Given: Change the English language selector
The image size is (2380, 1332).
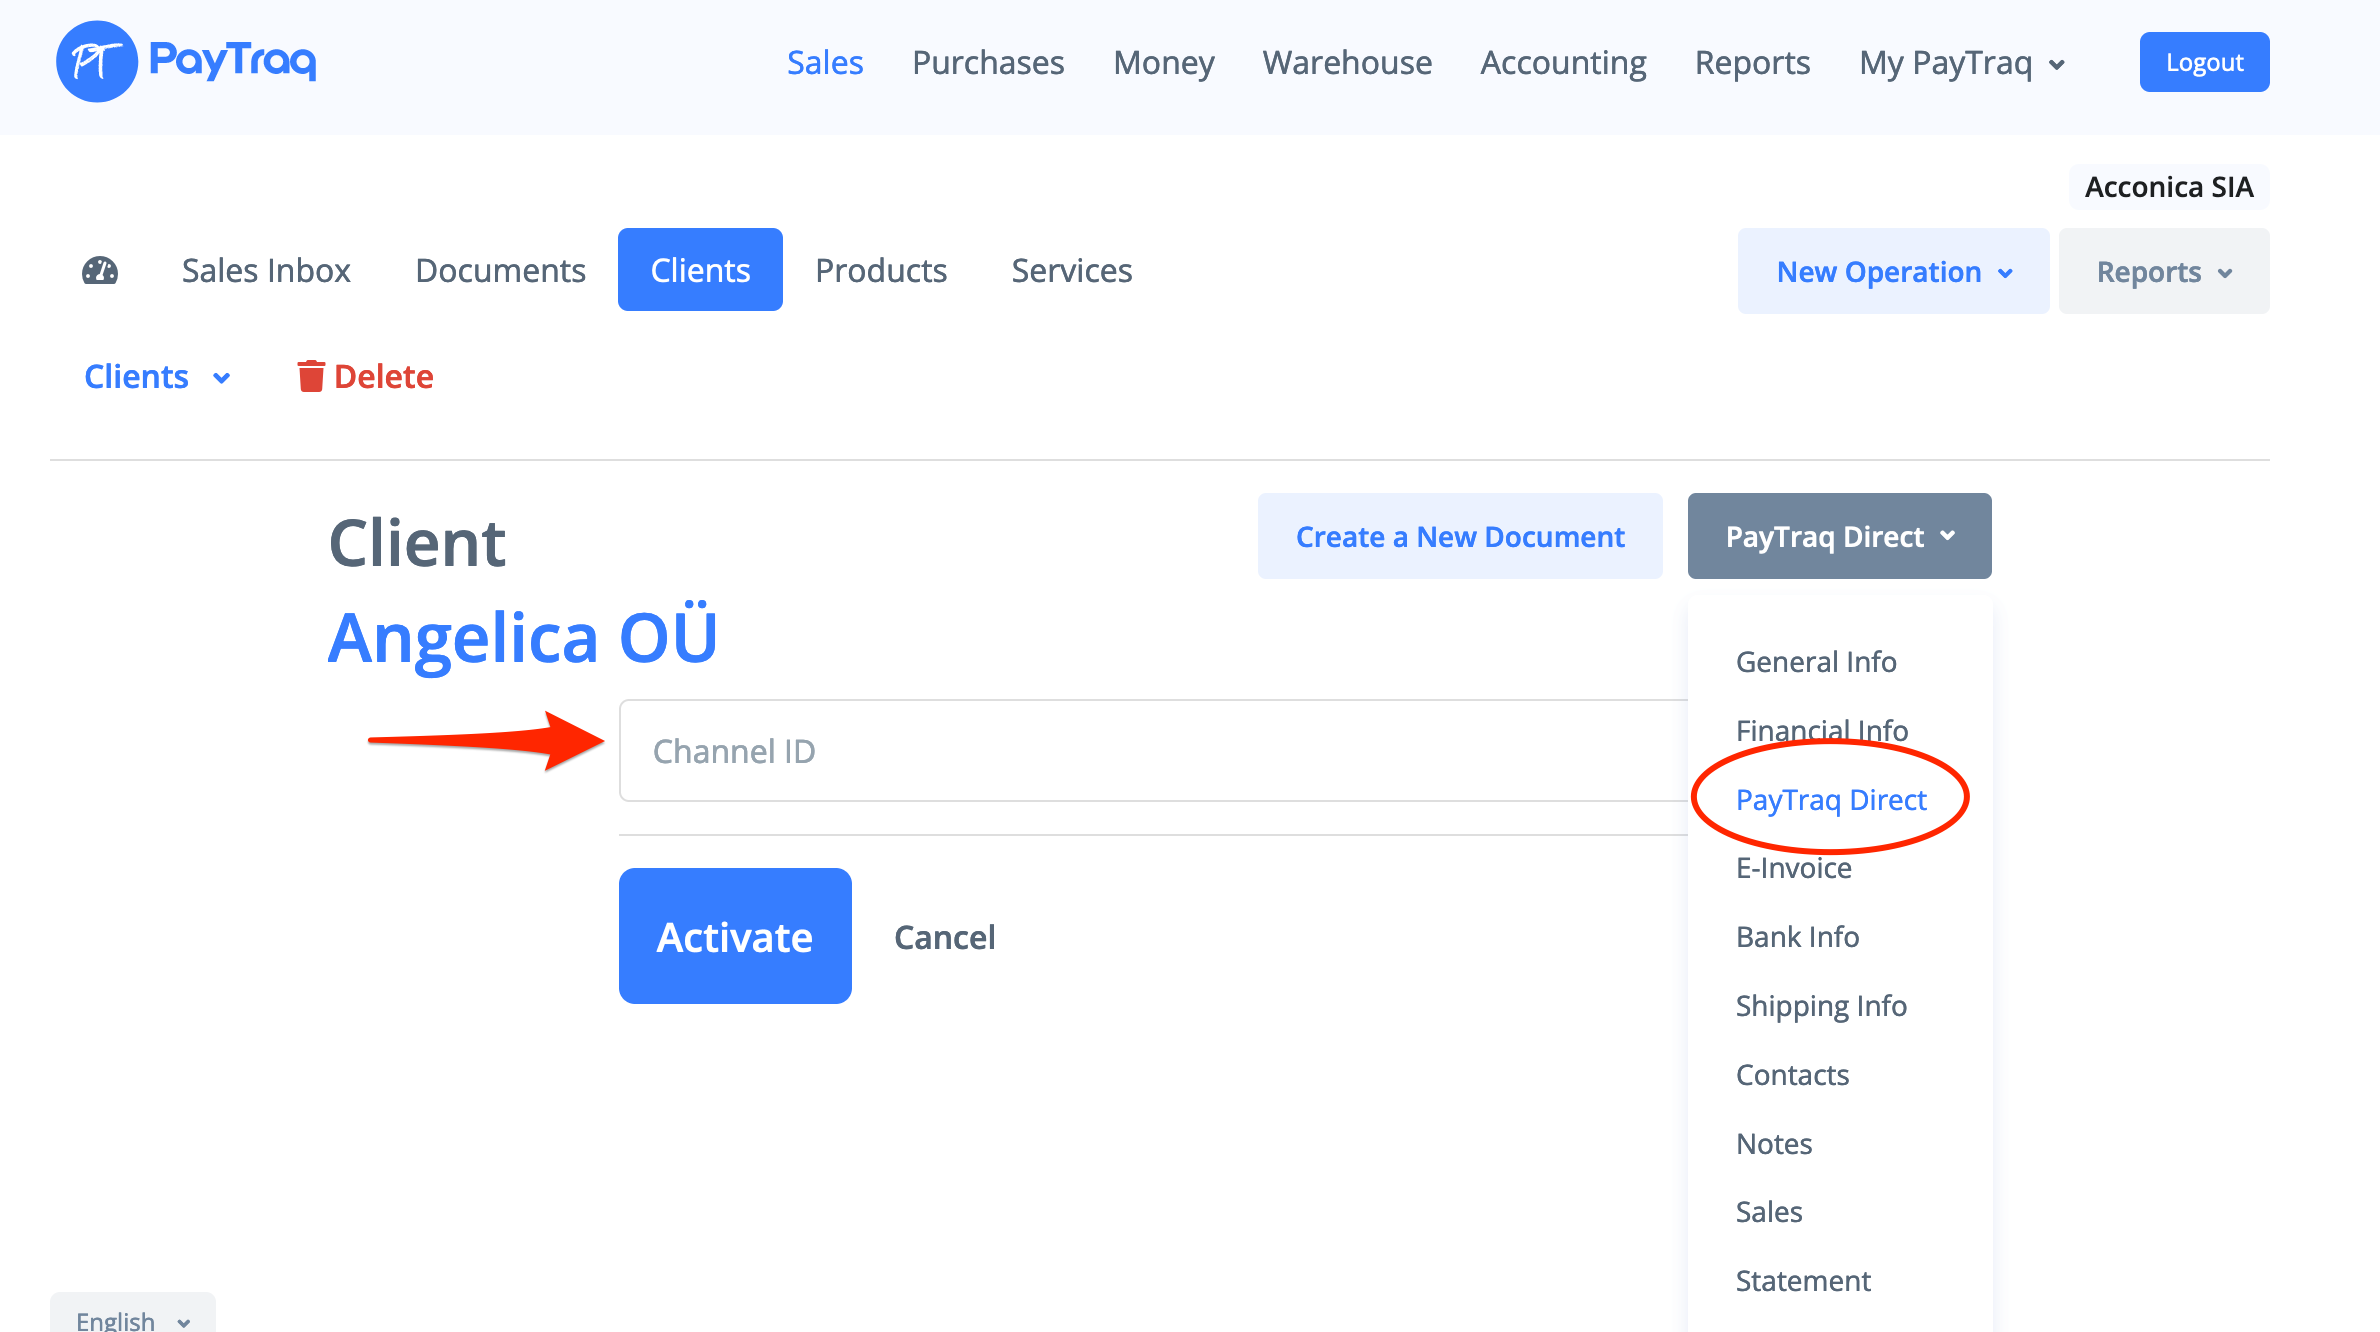Looking at the screenshot, I should point(132,1318).
